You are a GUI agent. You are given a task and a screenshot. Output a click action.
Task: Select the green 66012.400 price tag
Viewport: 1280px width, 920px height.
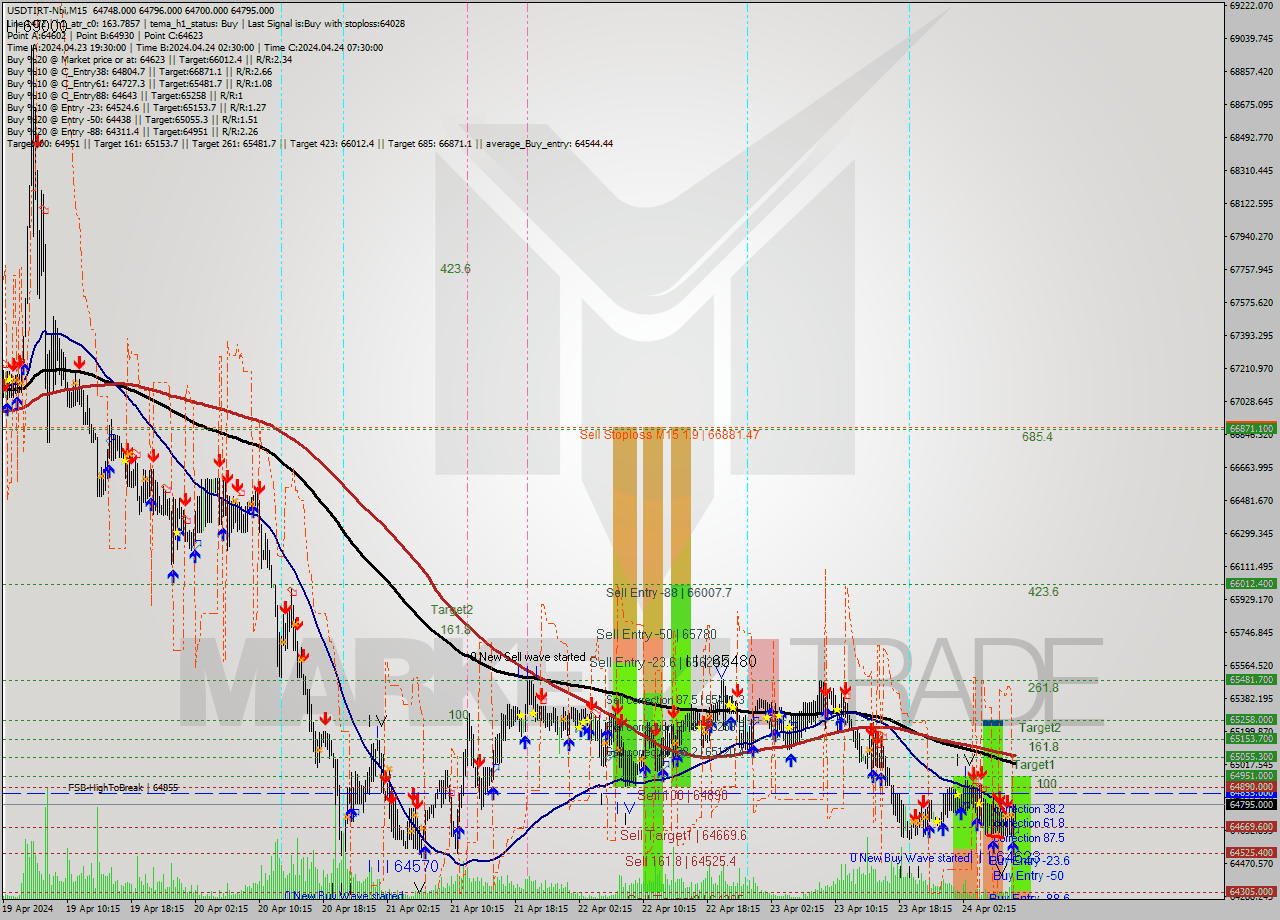(x=1251, y=584)
